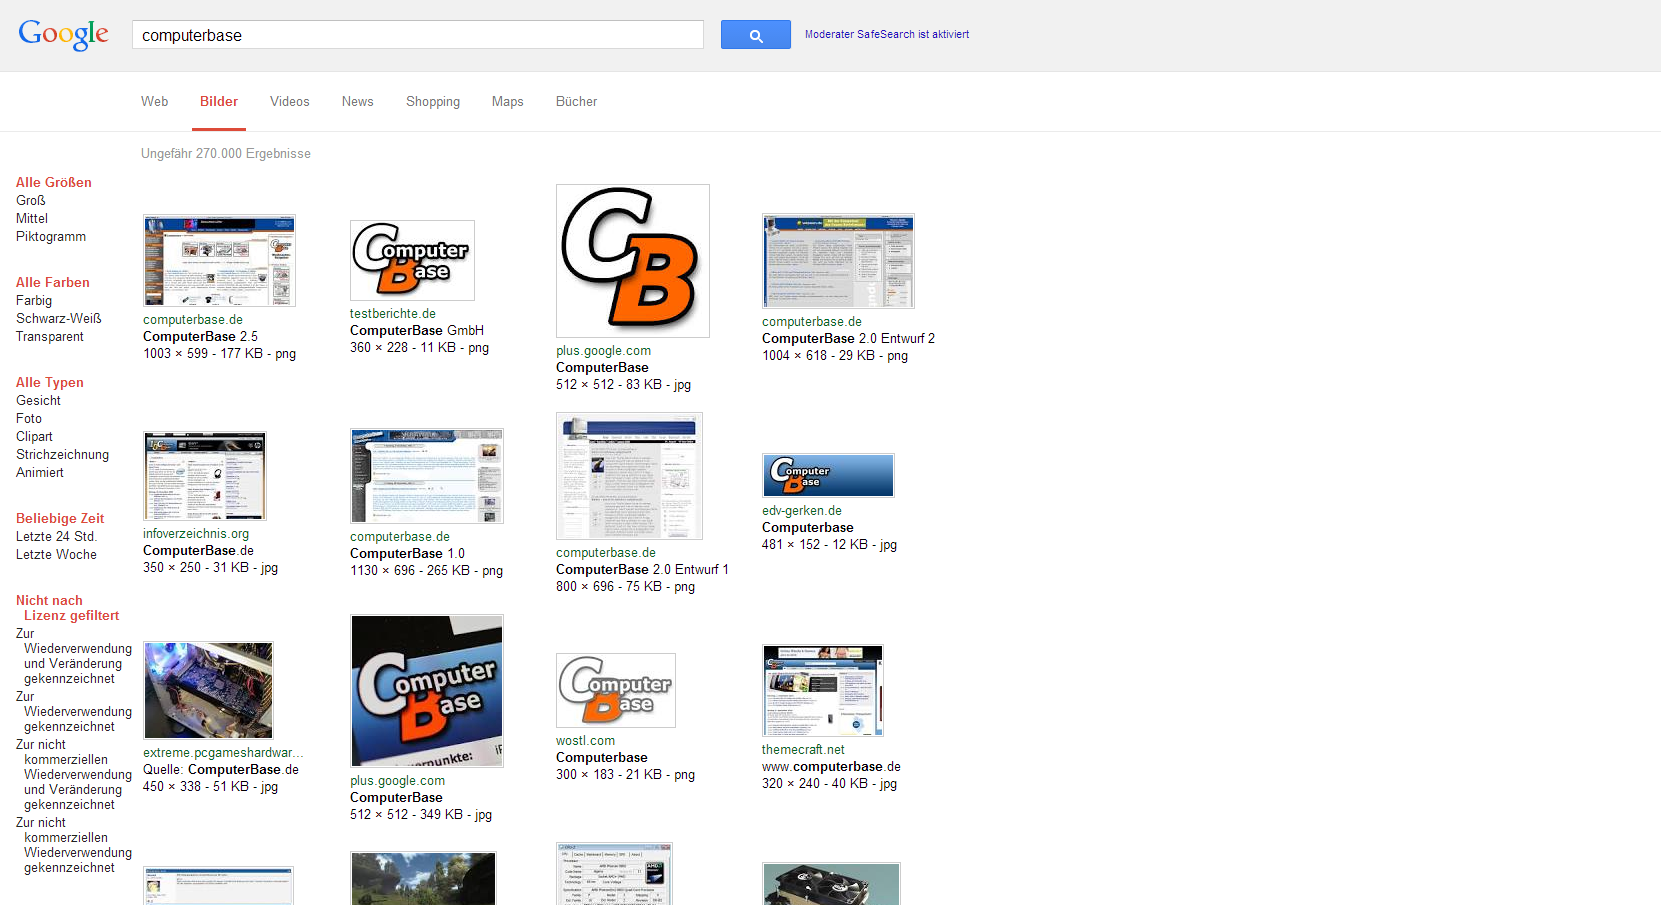Open the Bücher tab

click(577, 101)
